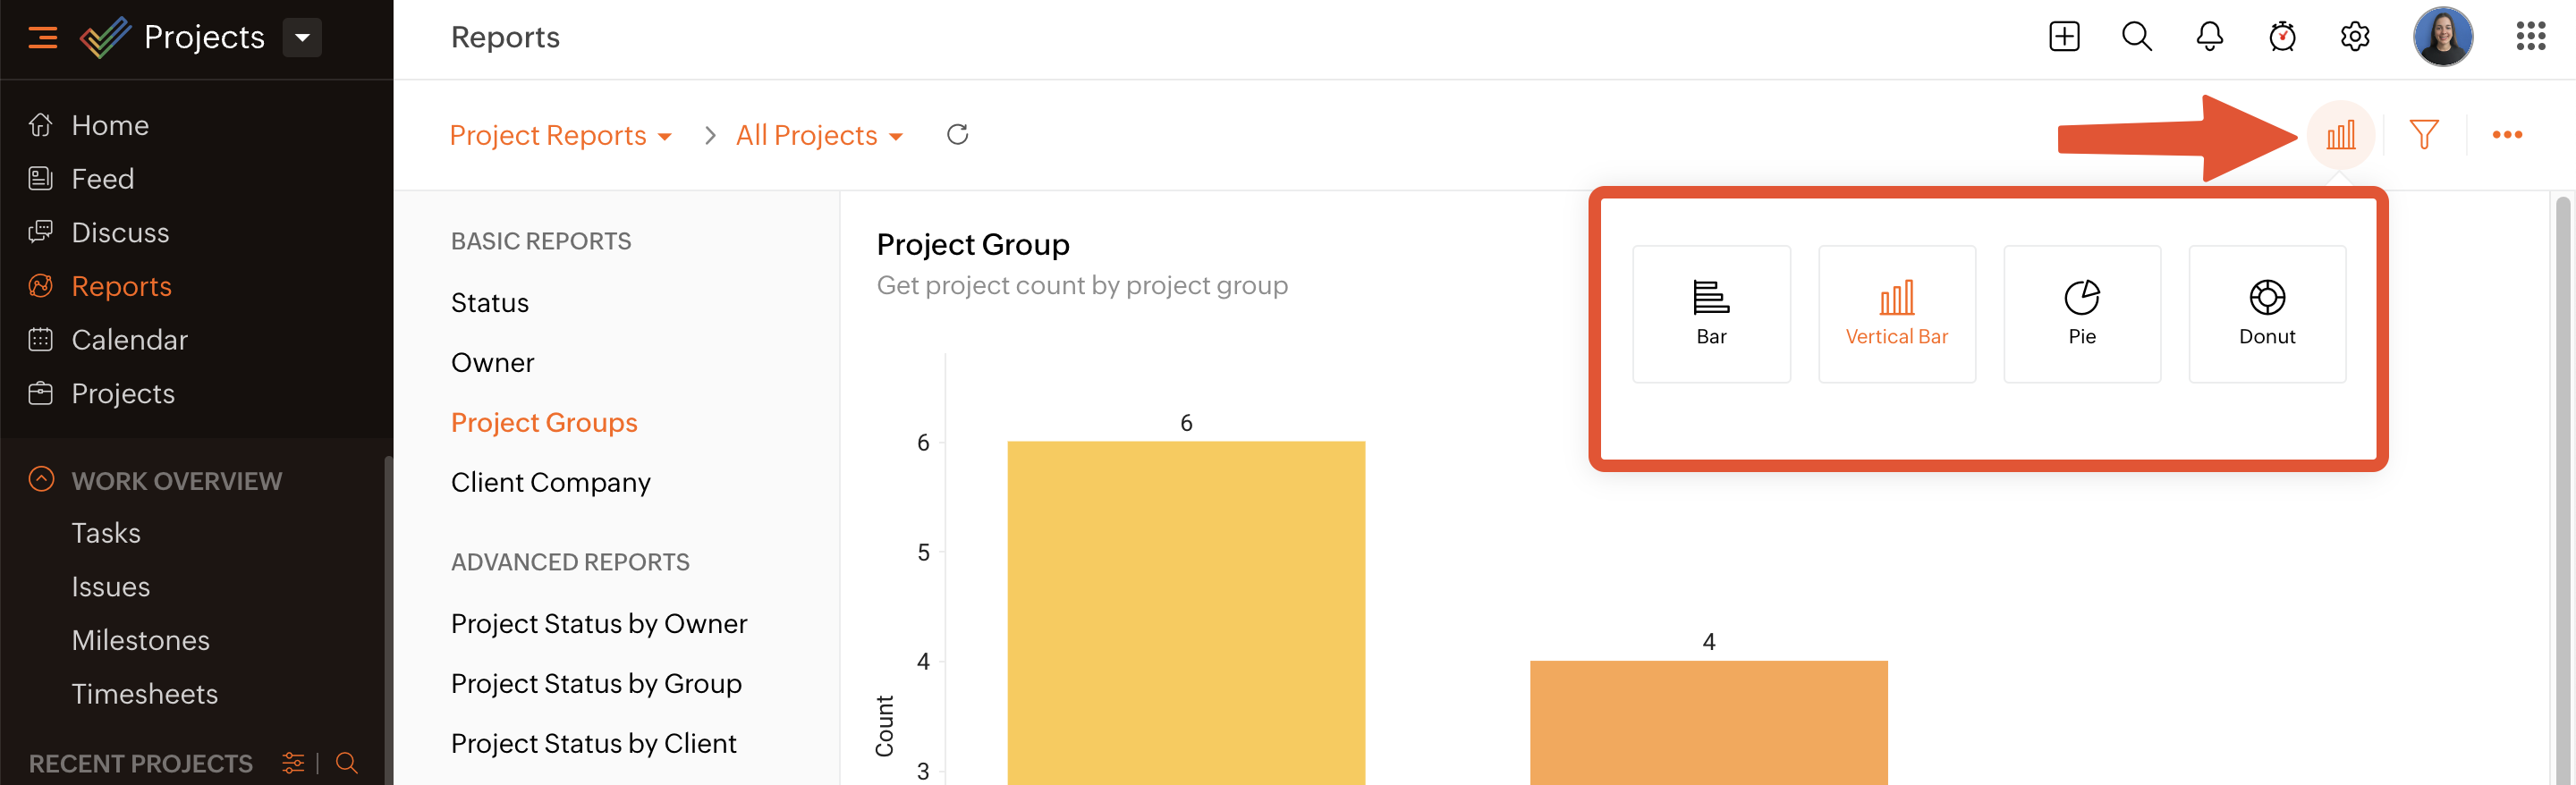Select Bar chart type

click(1711, 314)
